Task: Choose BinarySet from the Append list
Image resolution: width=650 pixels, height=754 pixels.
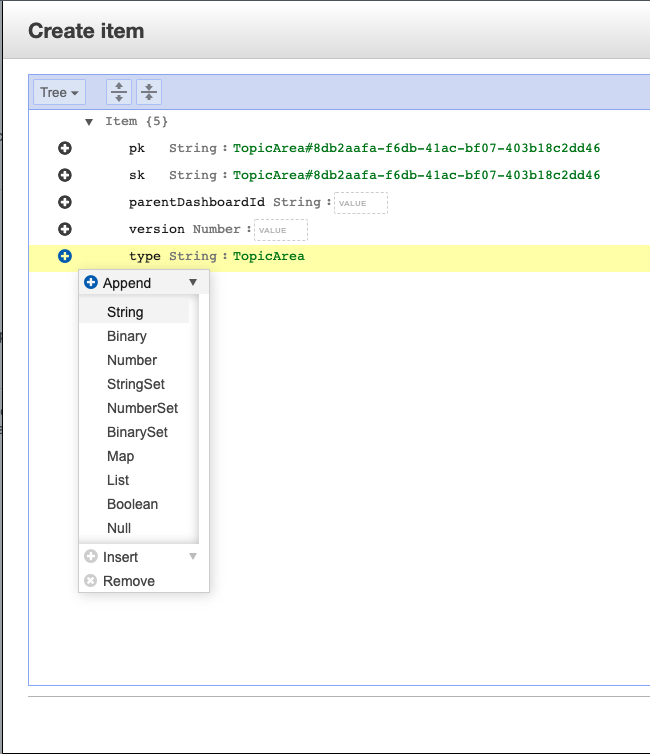Action: point(138,432)
